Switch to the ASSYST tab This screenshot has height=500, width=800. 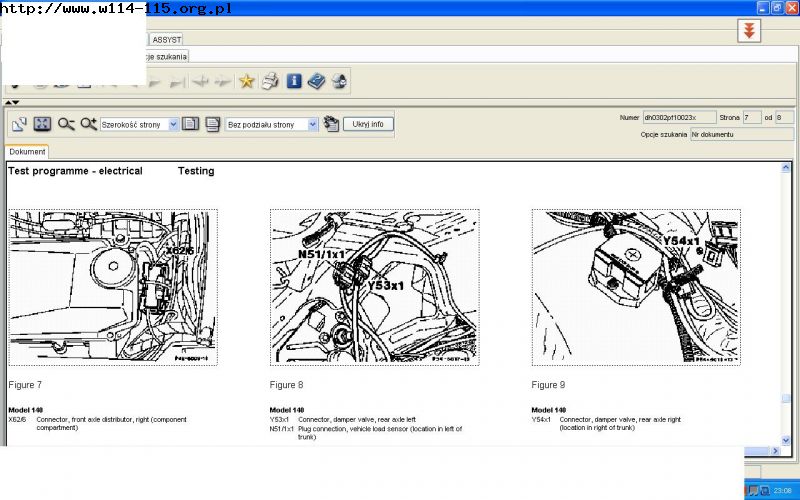tap(166, 39)
